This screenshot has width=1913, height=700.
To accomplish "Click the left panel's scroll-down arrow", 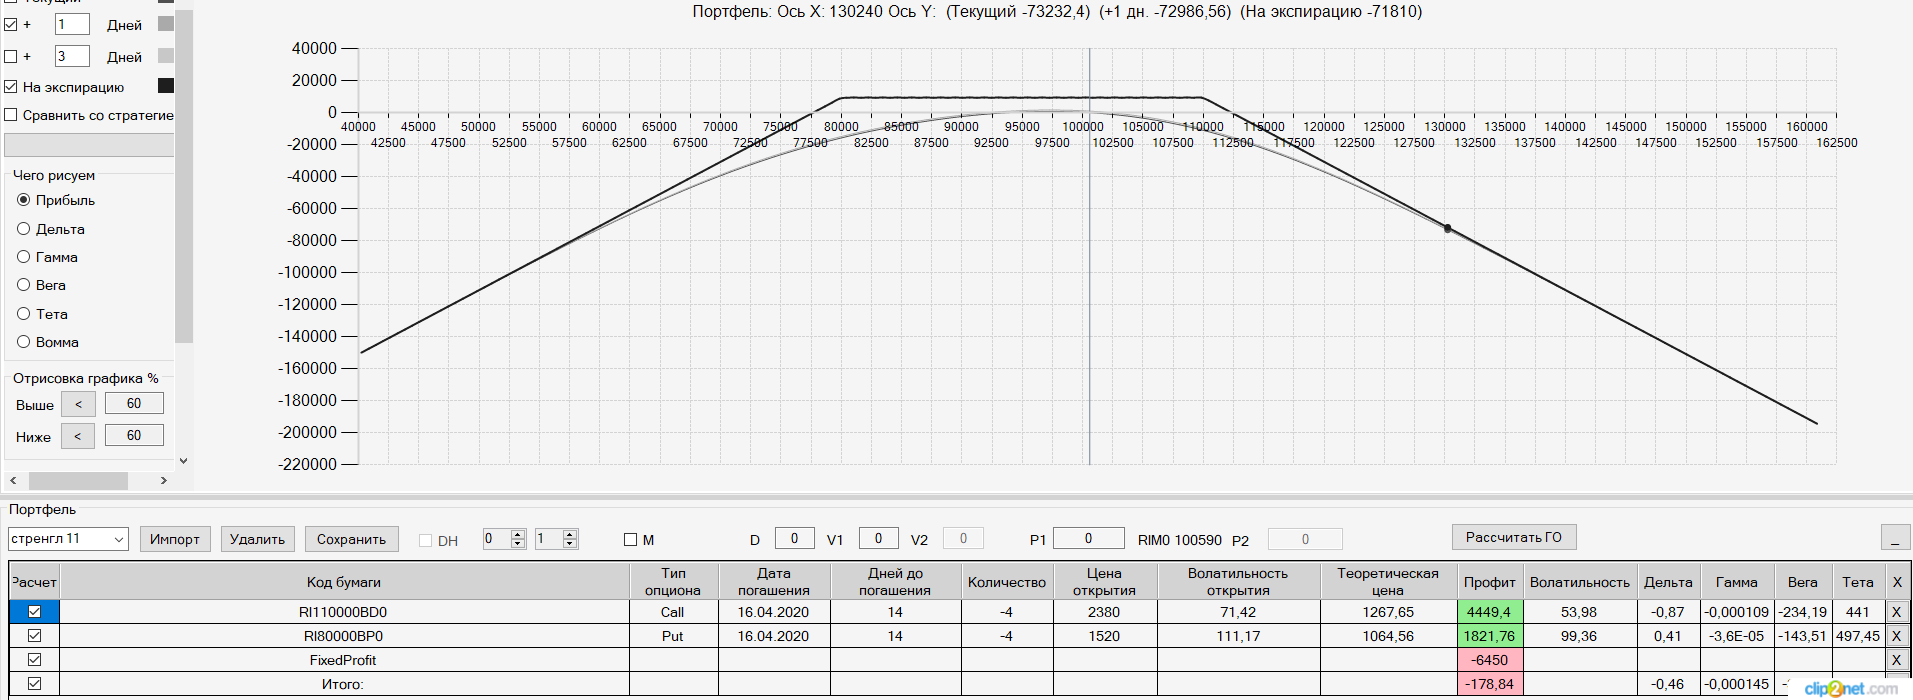I will click(x=183, y=461).
